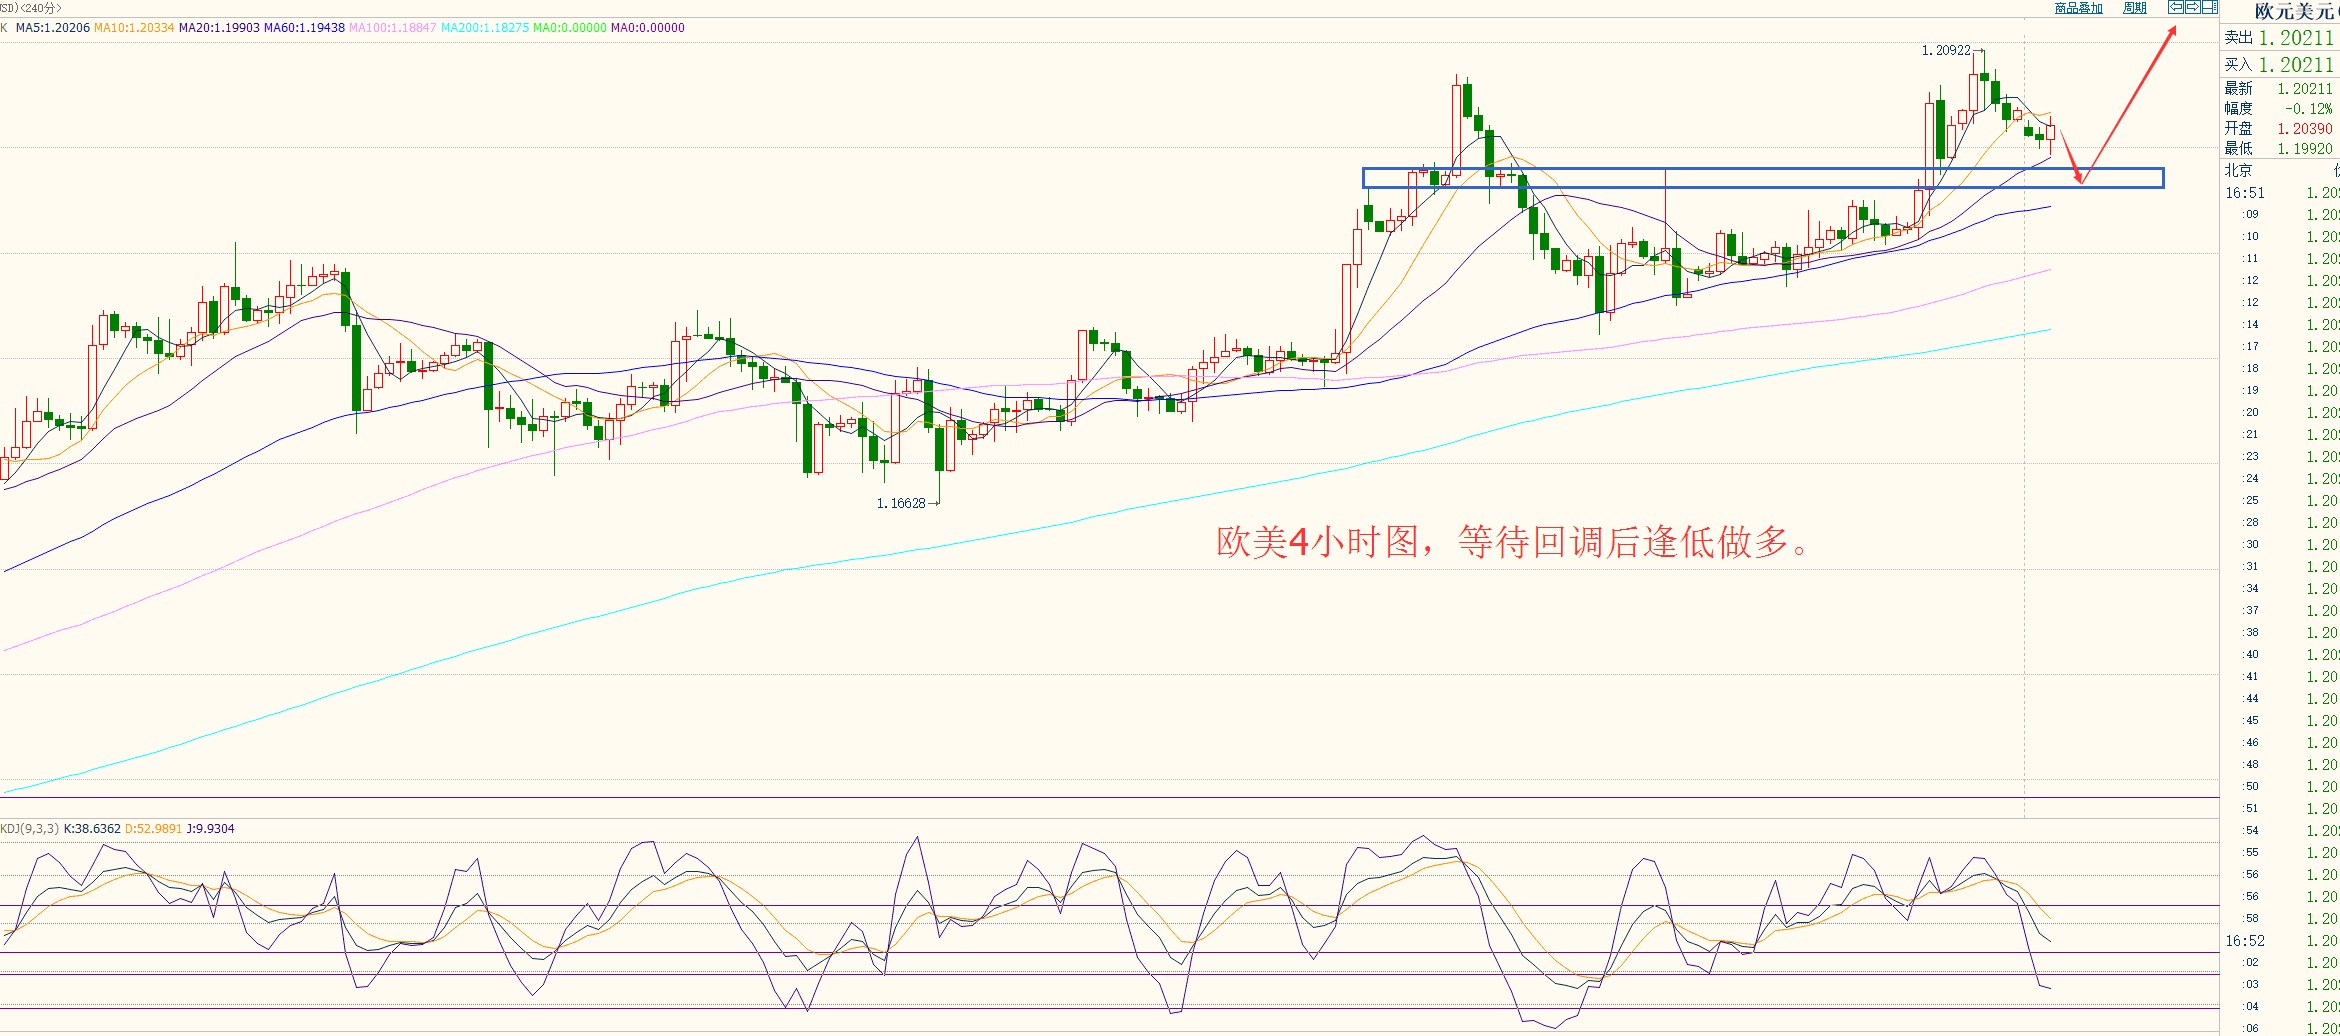Select the MA20 moving average label
This screenshot has height=1036, width=2340.
tap(219, 28)
